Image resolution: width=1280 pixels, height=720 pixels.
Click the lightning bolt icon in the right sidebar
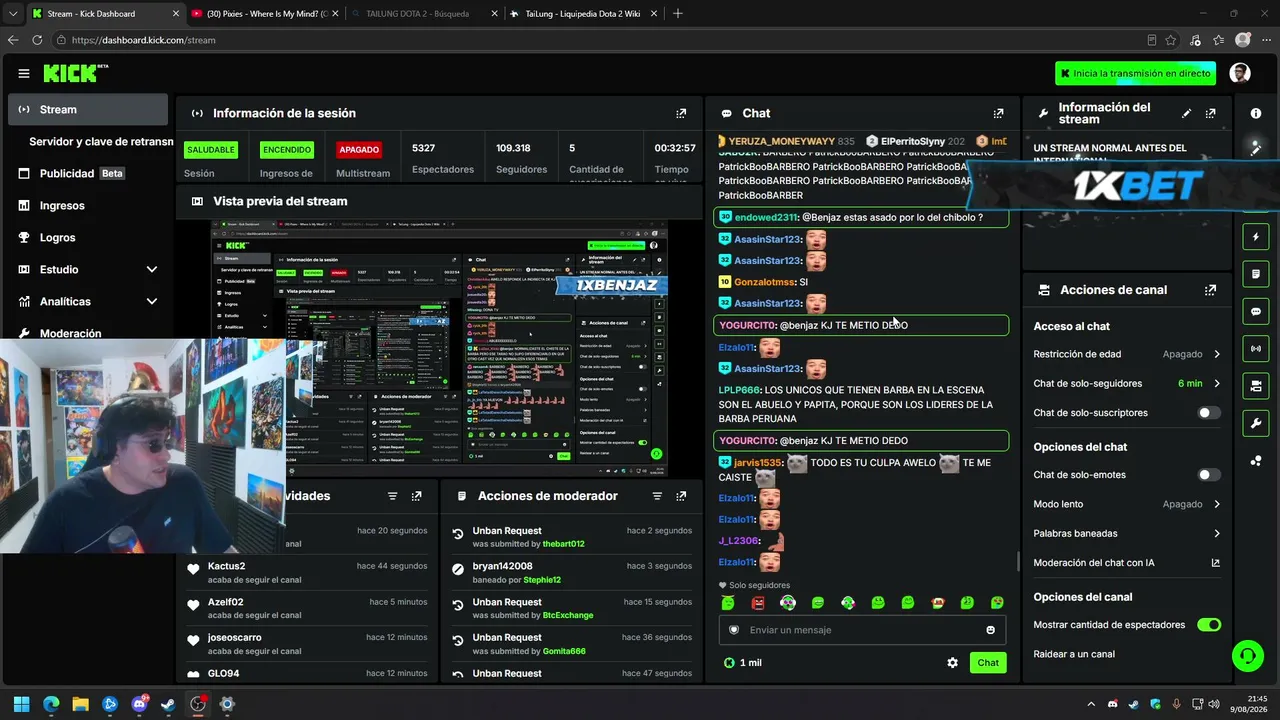(1256, 237)
